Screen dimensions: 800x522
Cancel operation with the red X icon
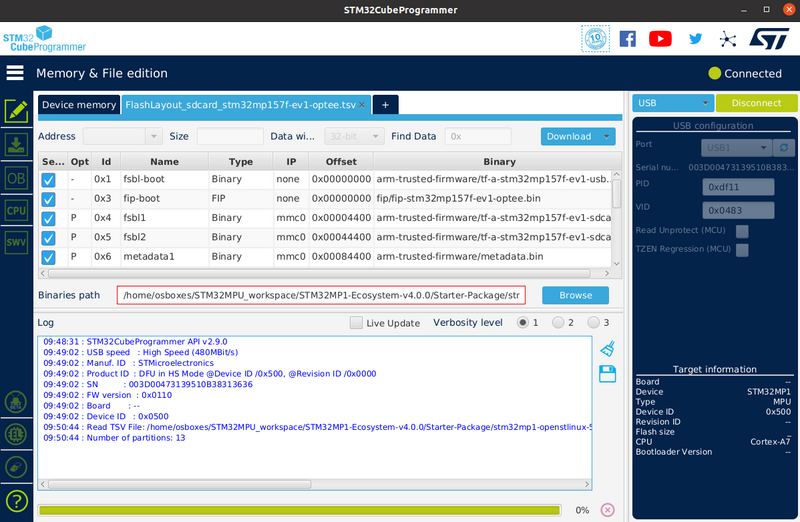click(607, 510)
